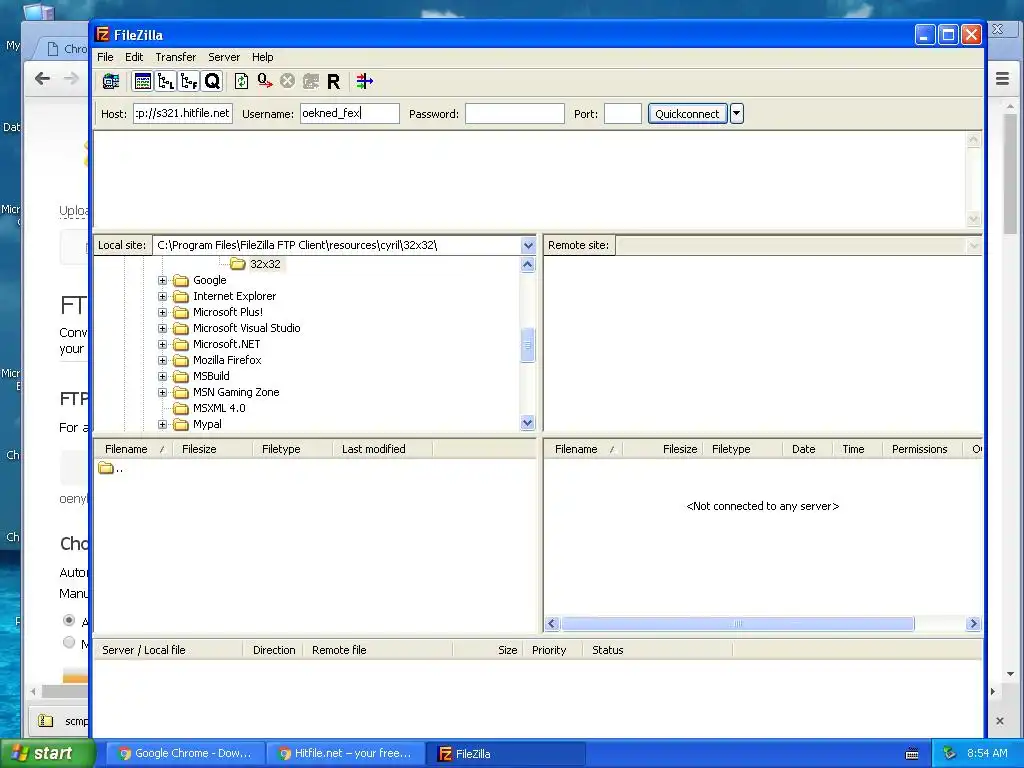
Task: Expand the Mypal folder node
Action: point(163,424)
